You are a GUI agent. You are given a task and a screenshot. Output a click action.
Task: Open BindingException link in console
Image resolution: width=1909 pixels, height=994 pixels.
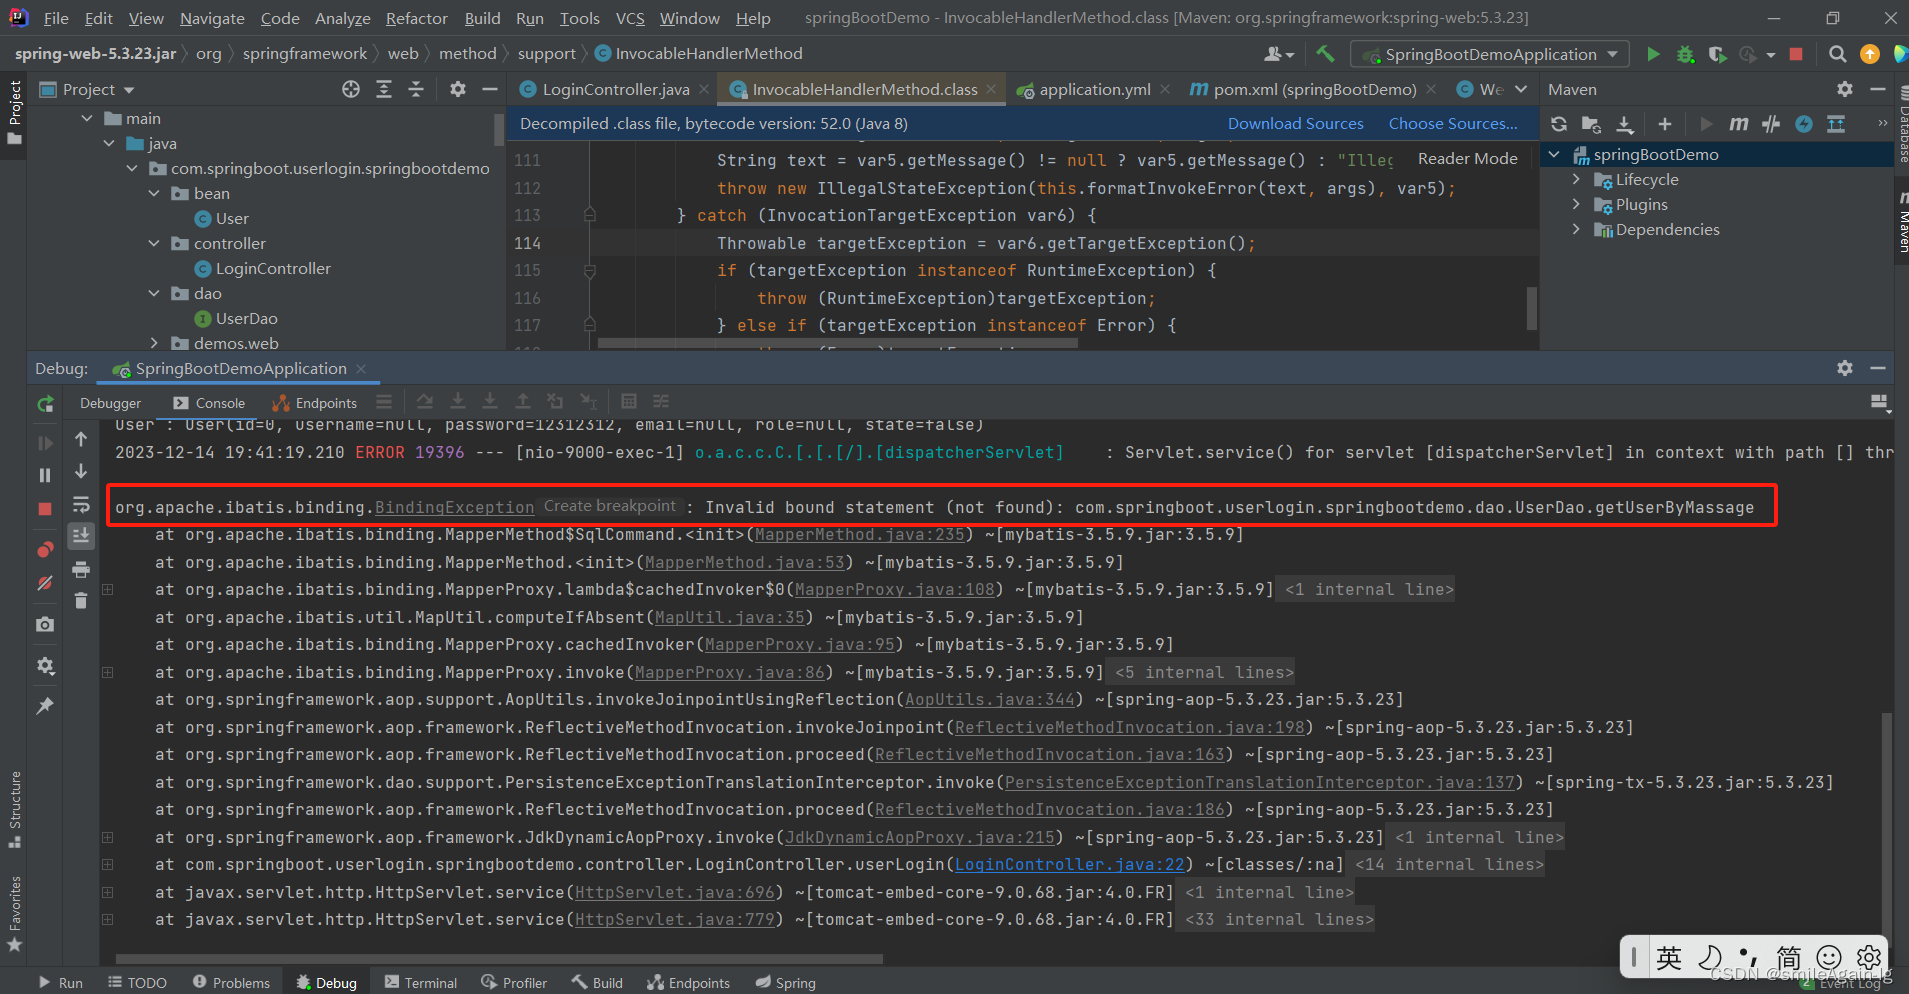point(454,507)
